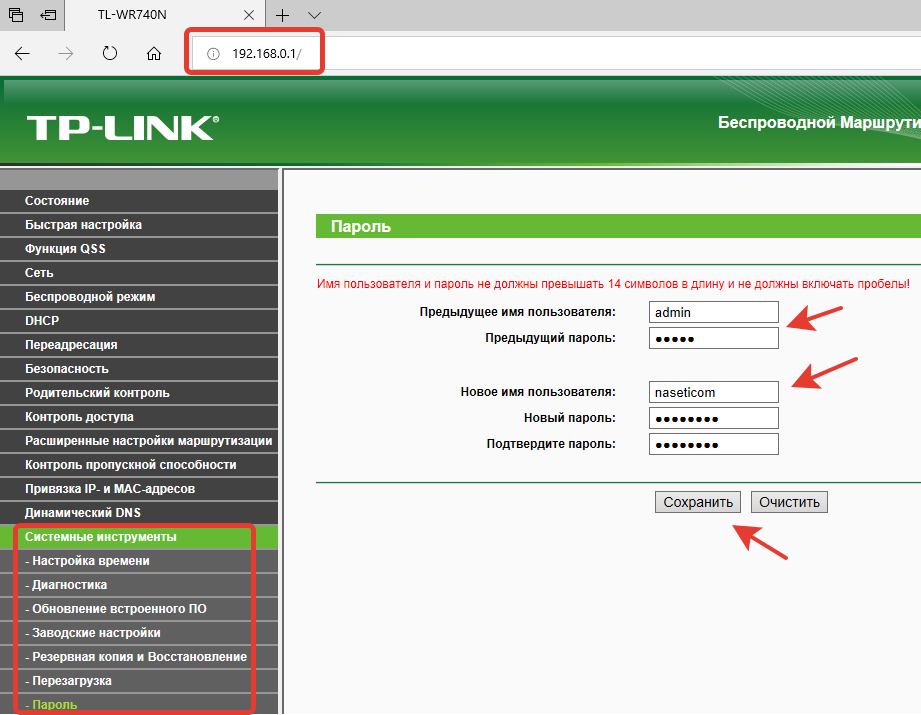Click the set tabs aside icon

coord(48,15)
